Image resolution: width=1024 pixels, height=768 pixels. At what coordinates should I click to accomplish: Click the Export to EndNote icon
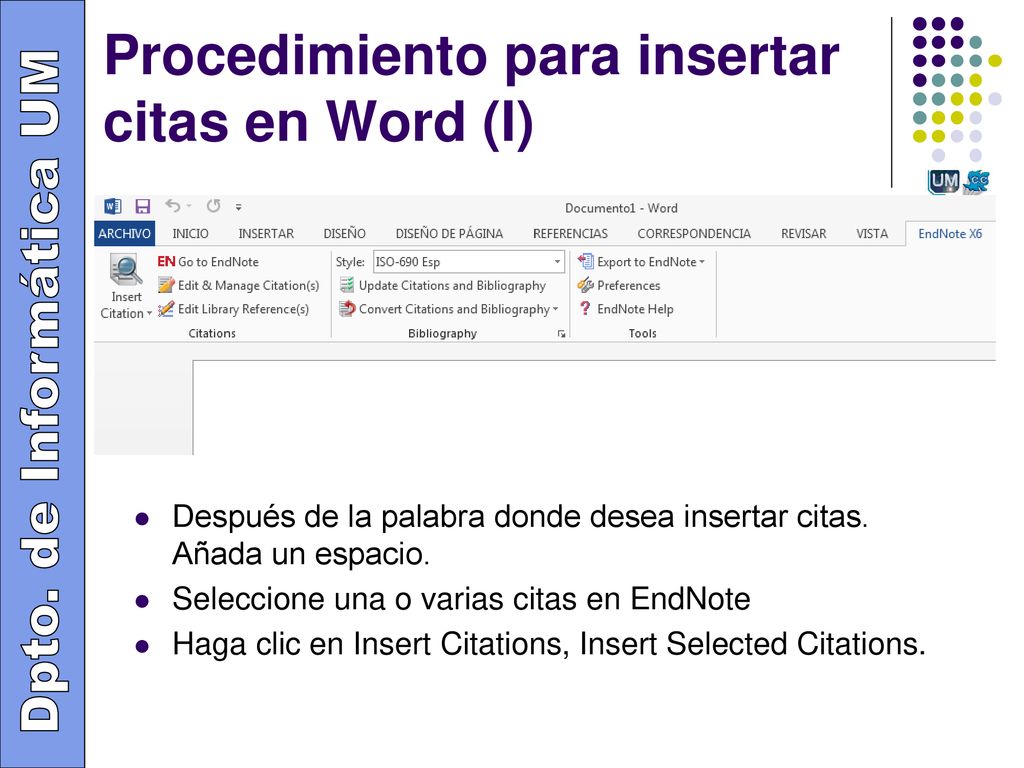tap(586, 261)
